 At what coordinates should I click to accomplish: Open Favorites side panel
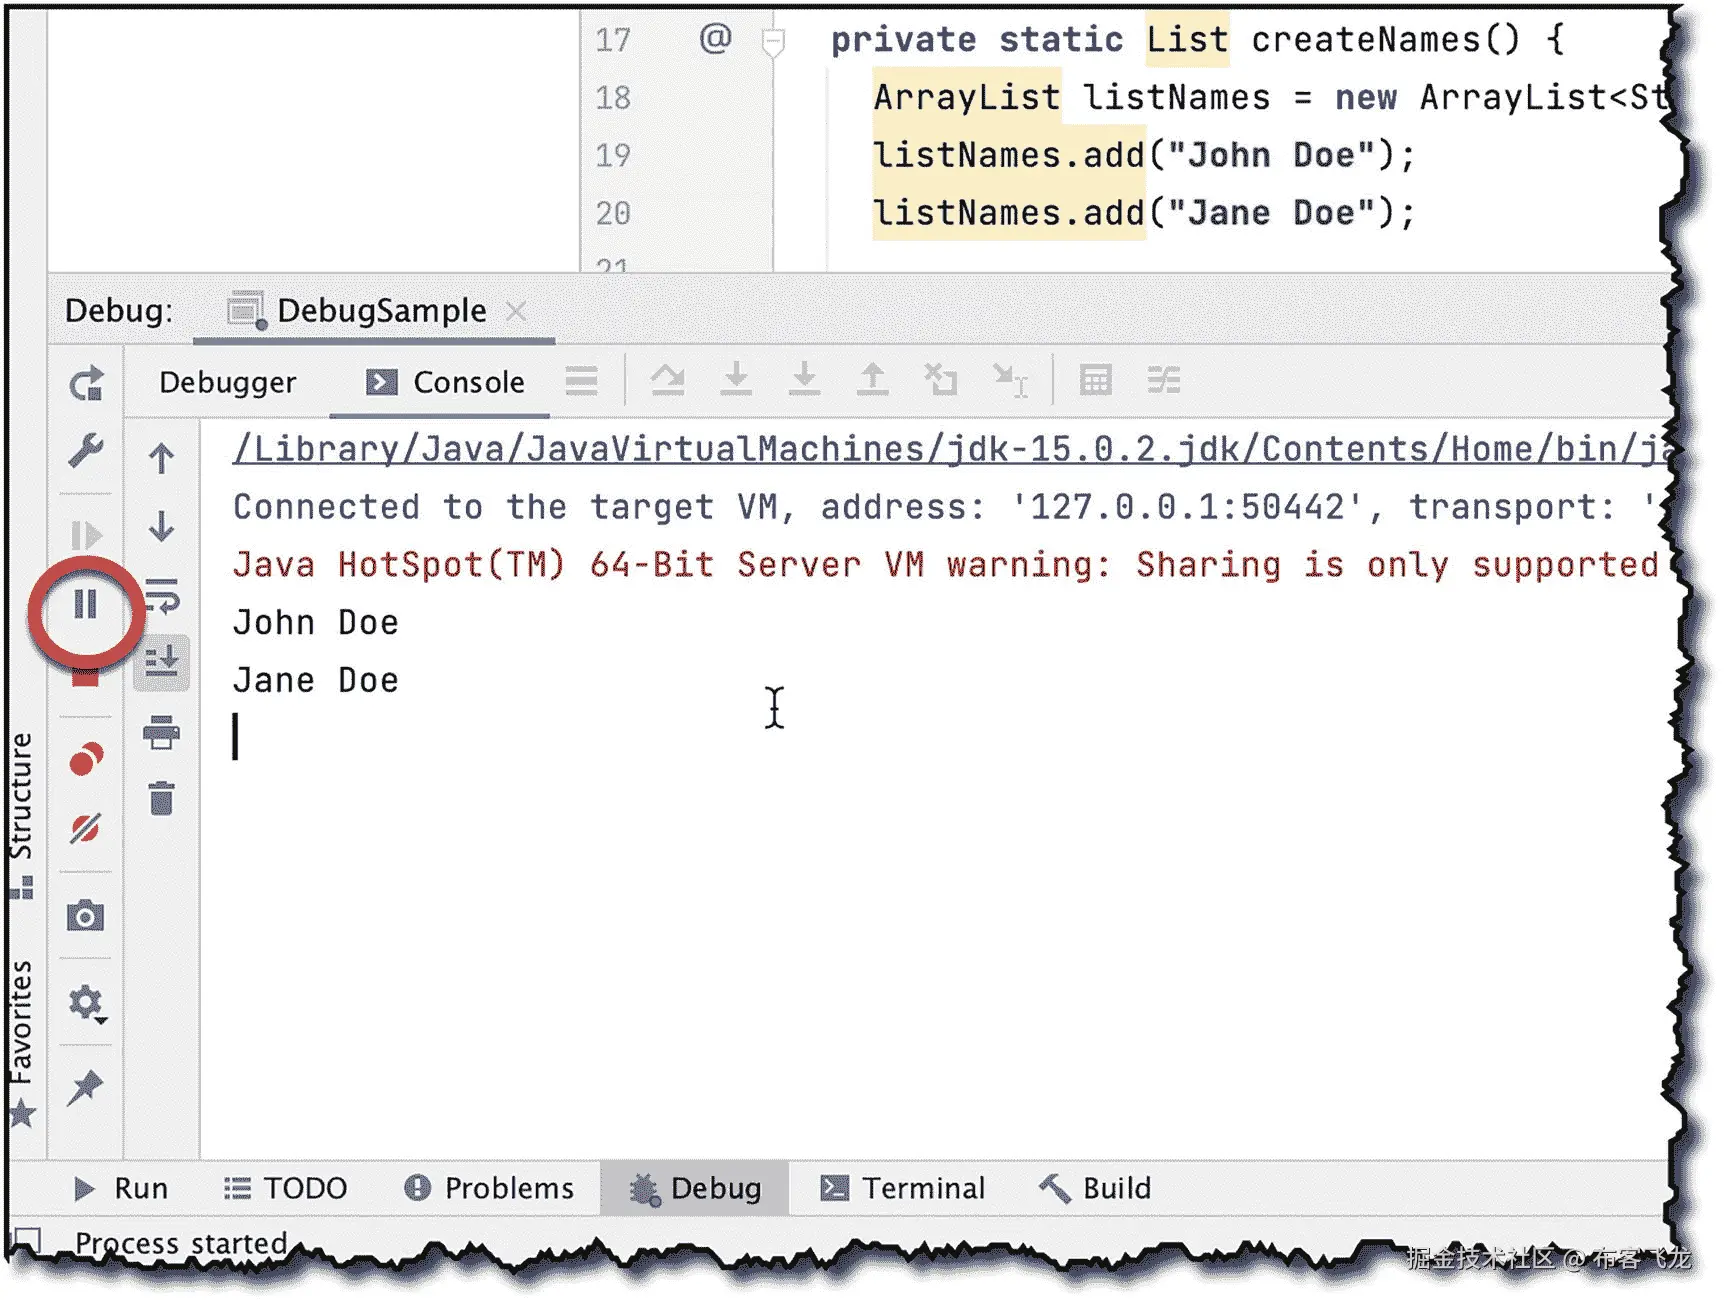coord(22,1043)
